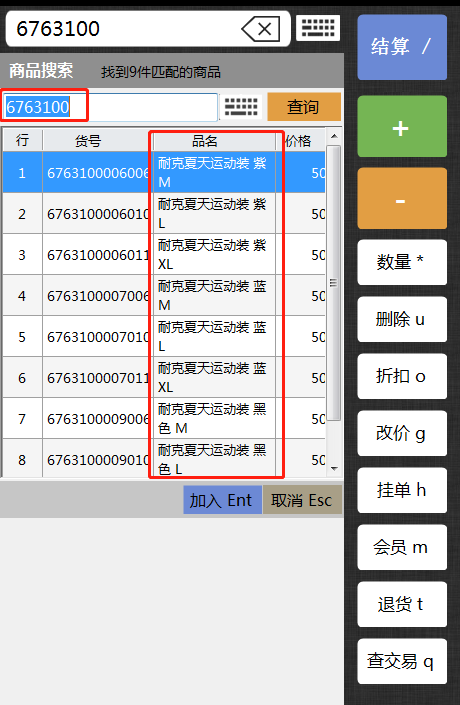Open the keyboard icon next to search box
Image resolution: width=460 pixels, height=705 pixels.
[x=241, y=107]
